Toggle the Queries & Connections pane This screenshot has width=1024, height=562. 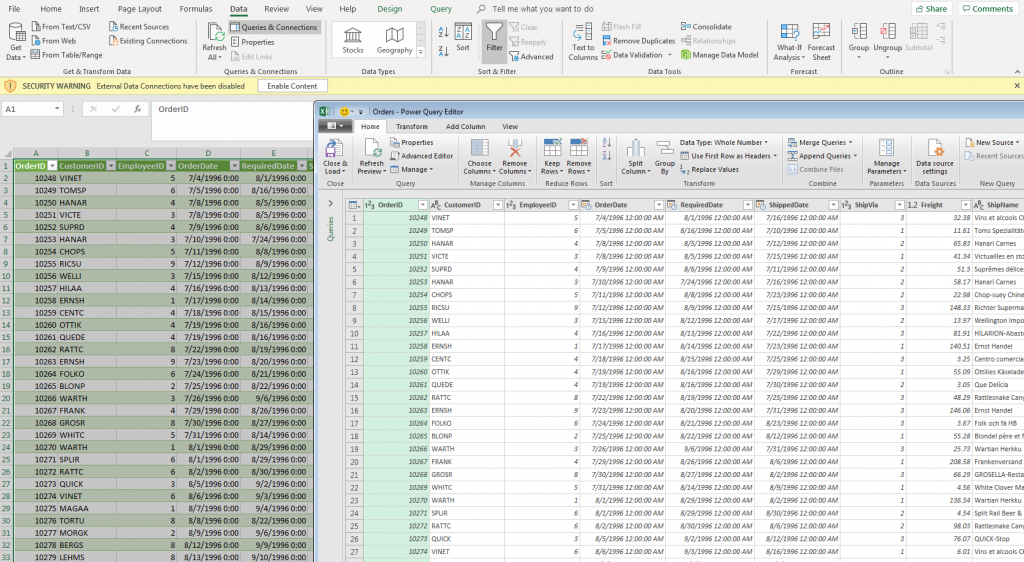pyautogui.click(x=274, y=27)
